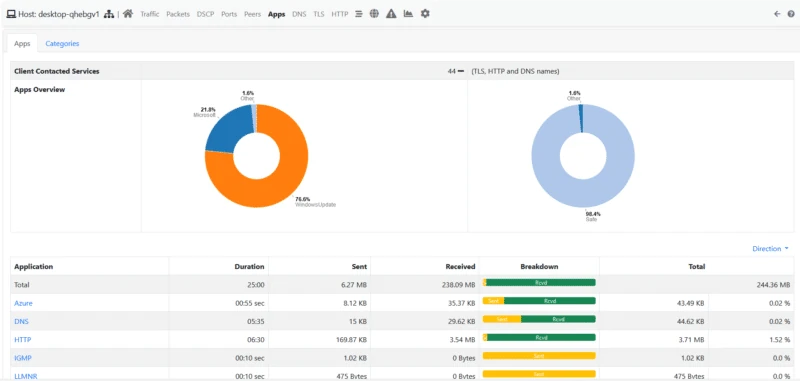Viewport: 800px width, 381px height.
Task: Open the alerts warning triangle icon
Action: pyautogui.click(x=391, y=14)
